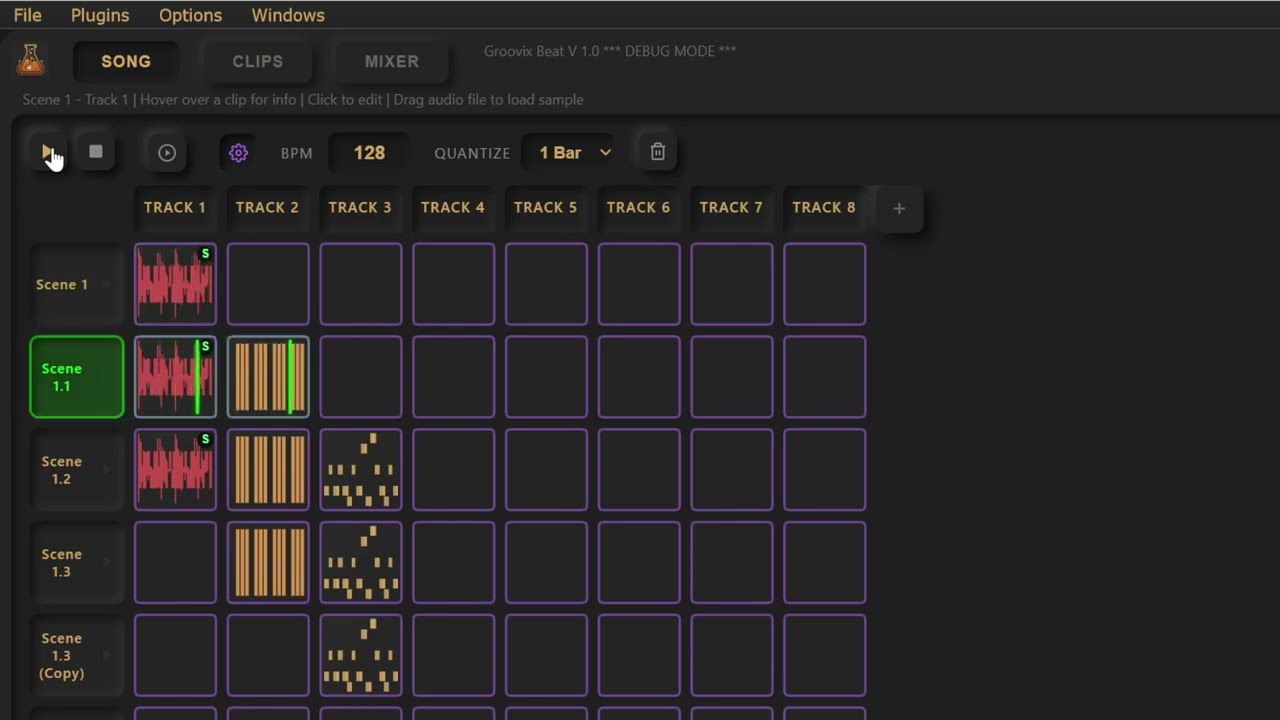This screenshot has width=1280, height=720.
Task: Select the empty clip slot in Scene 1.1 Track 5
Action: [546, 377]
